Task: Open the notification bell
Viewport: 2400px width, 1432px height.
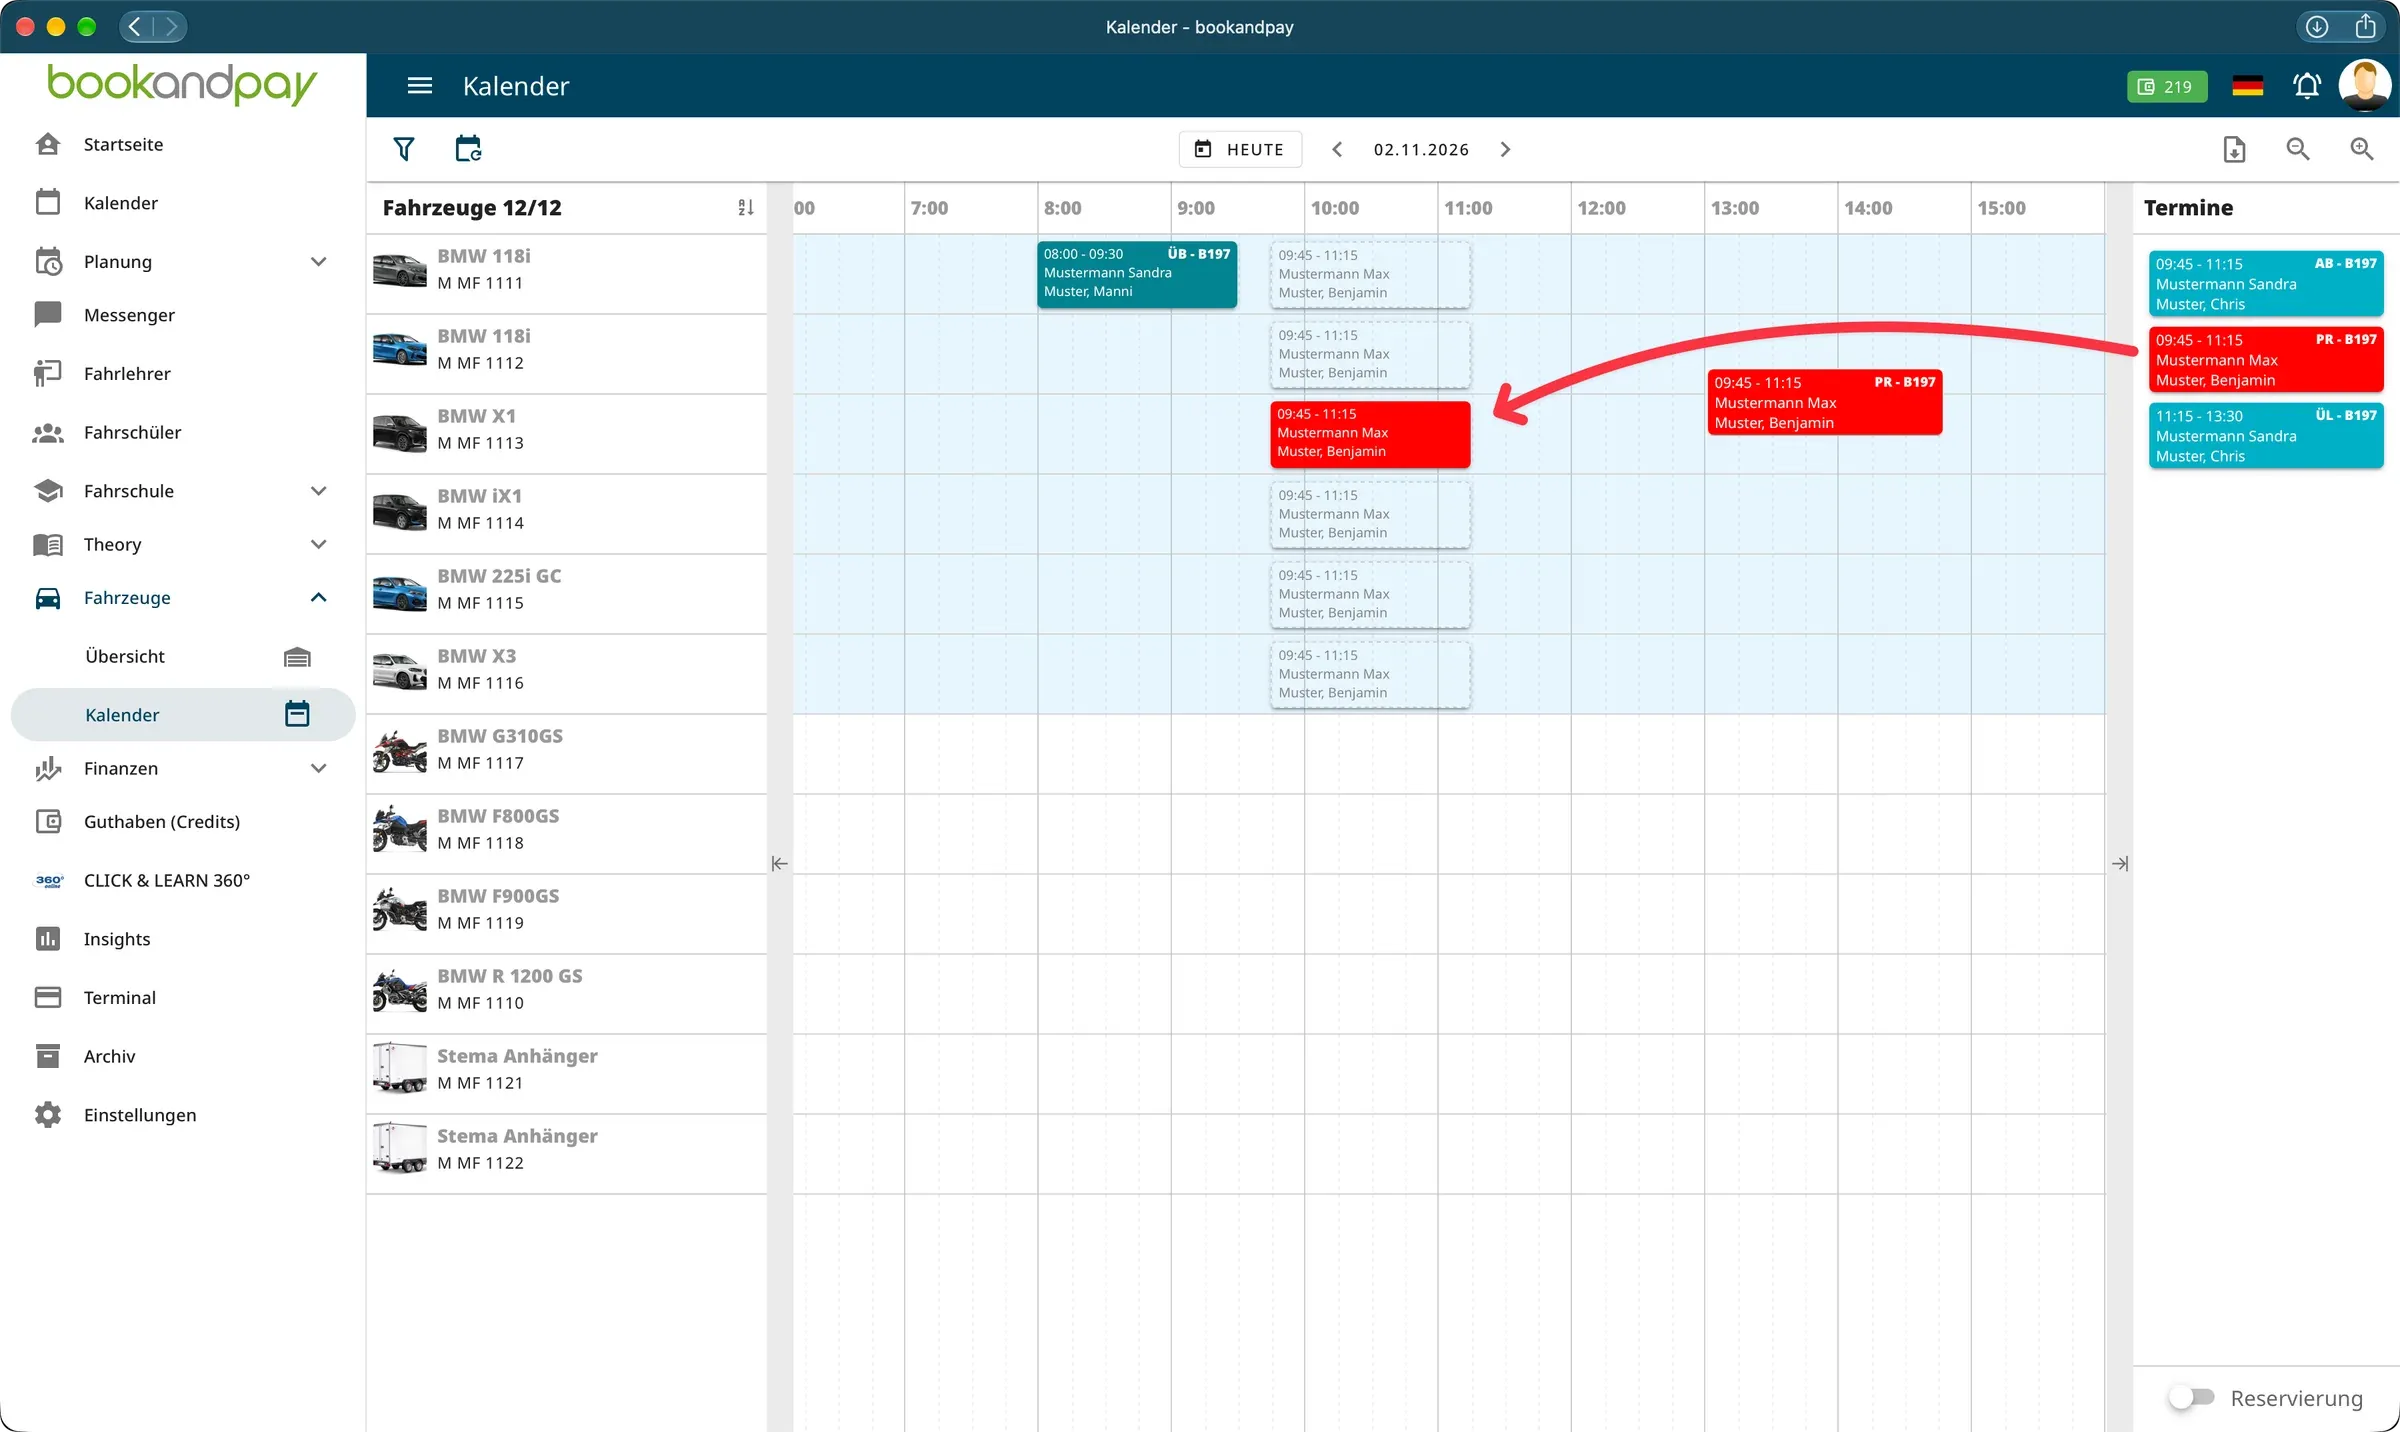Action: tap(2307, 86)
